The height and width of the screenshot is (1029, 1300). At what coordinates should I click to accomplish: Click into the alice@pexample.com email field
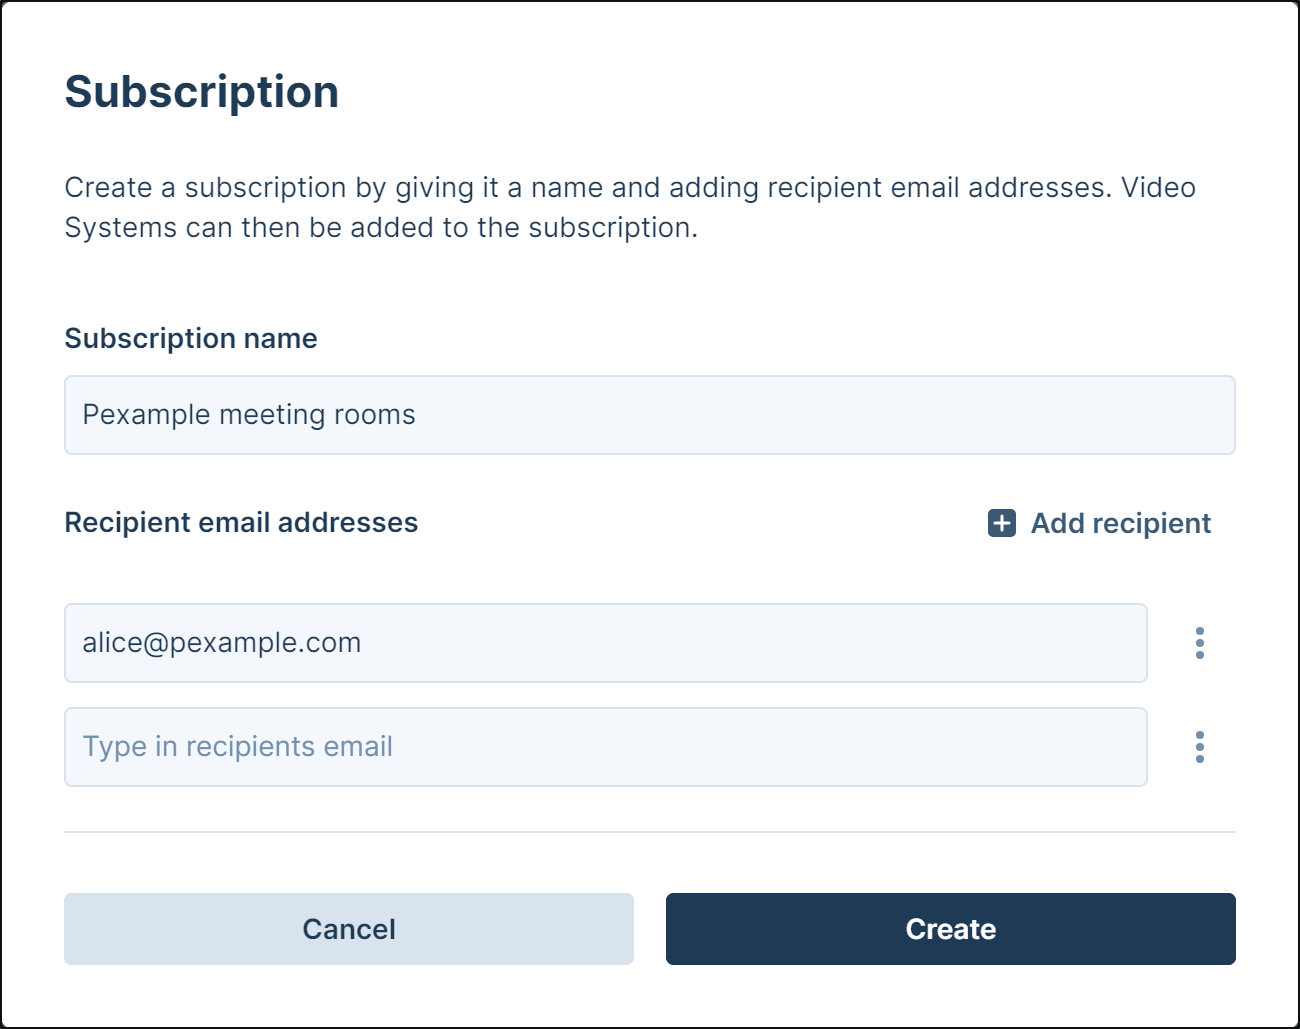click(605, 643)
